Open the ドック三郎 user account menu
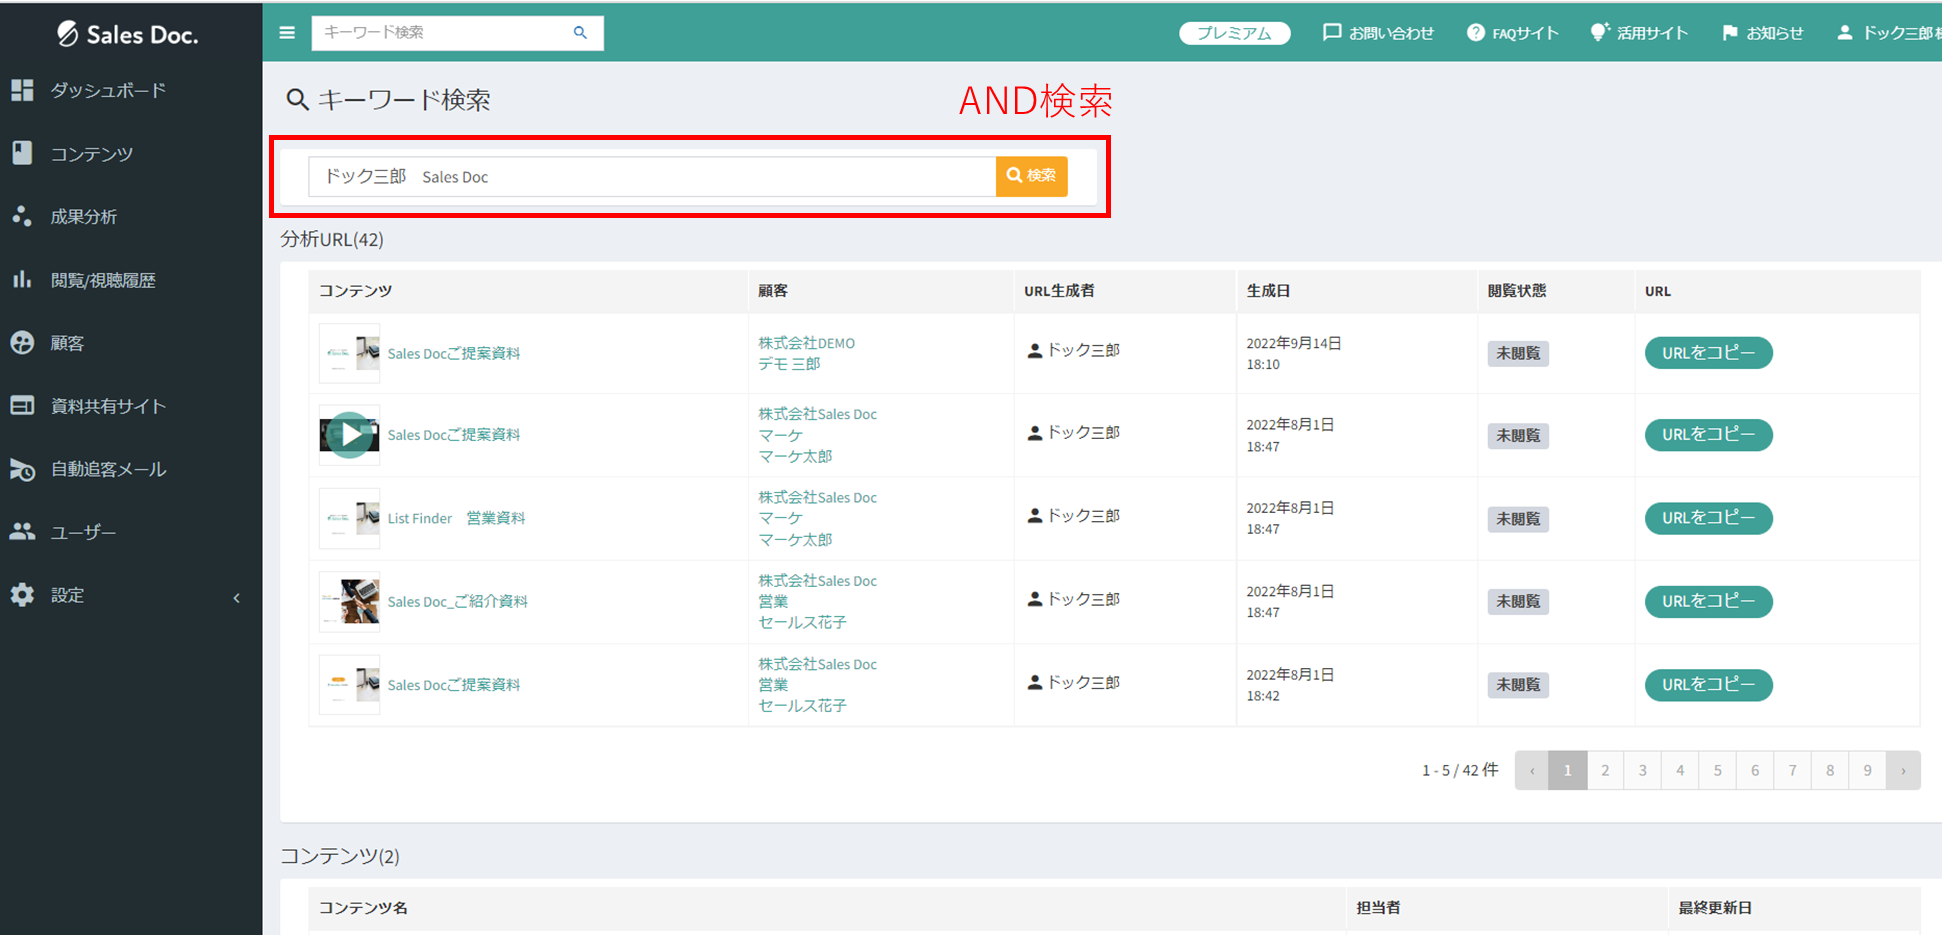The image size is (1942, 935). tap(1888, 33)
